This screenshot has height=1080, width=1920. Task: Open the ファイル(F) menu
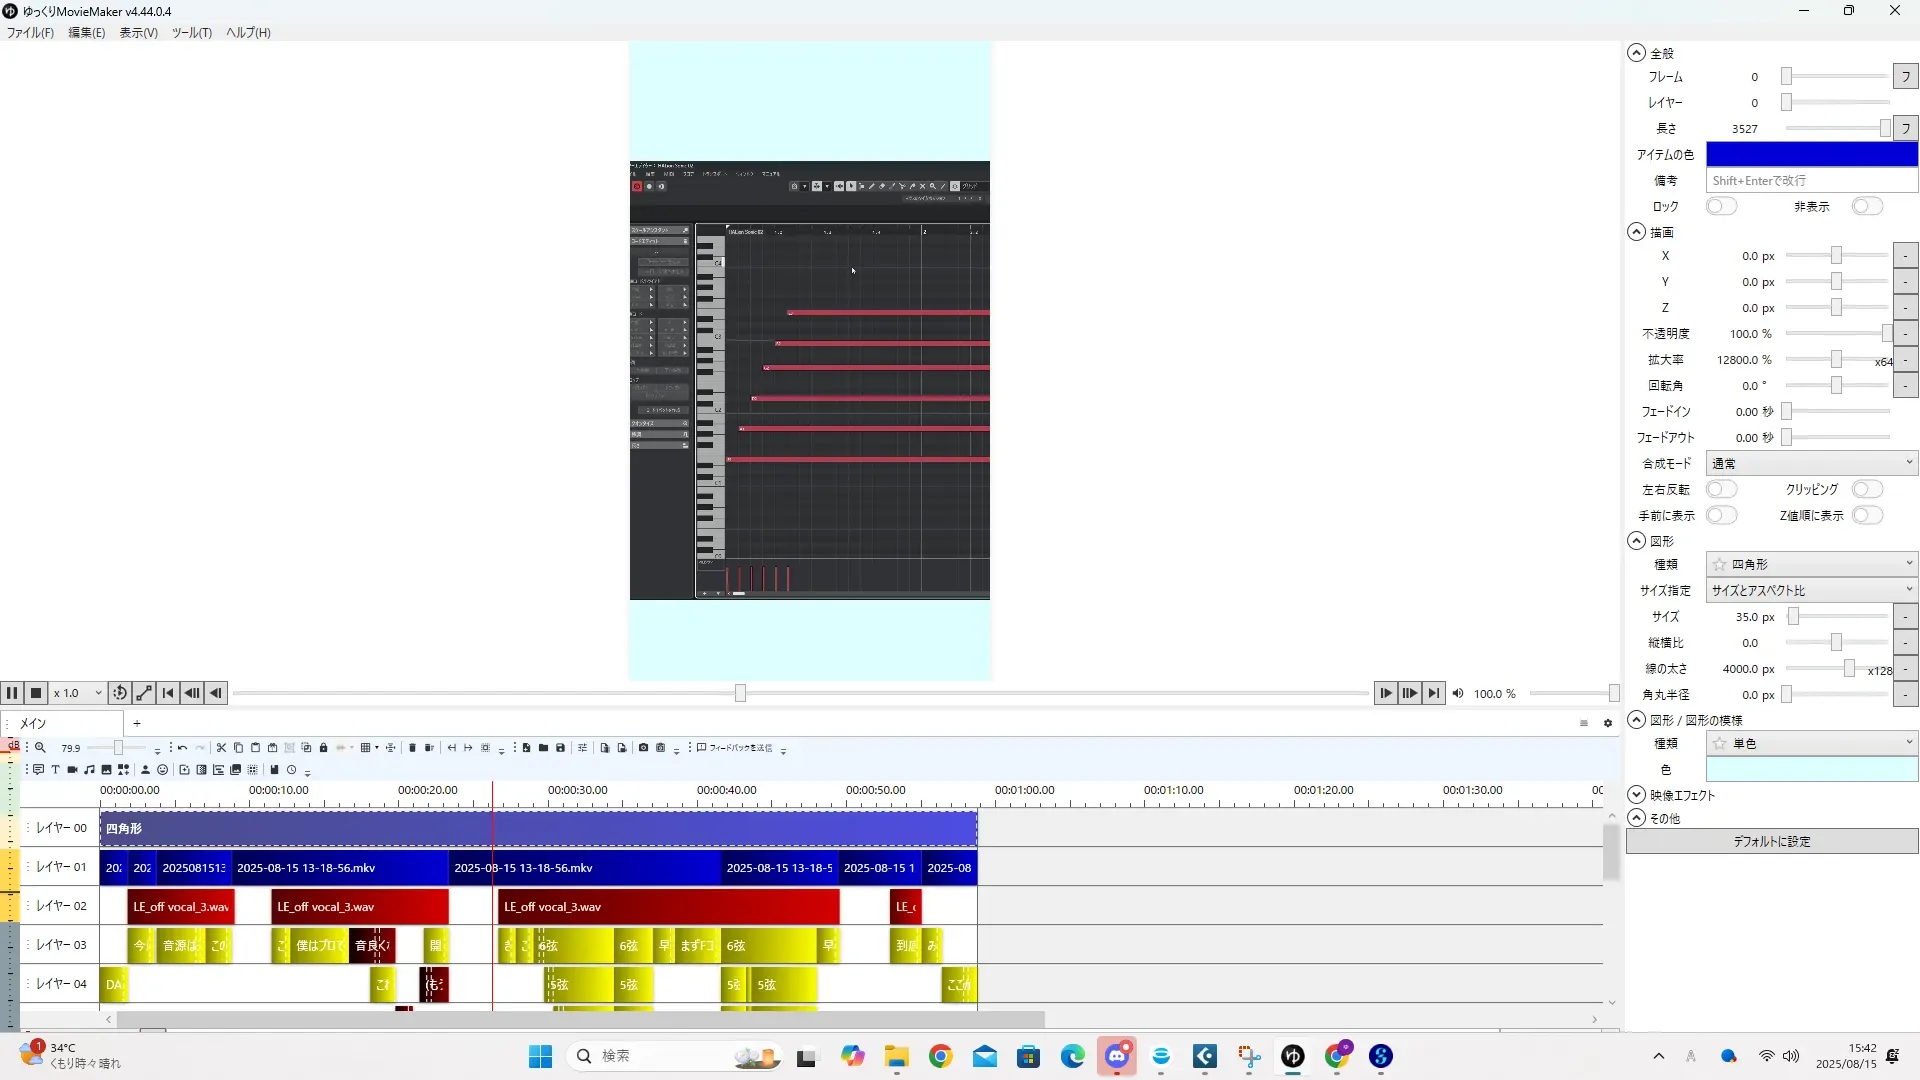(30, 32)
